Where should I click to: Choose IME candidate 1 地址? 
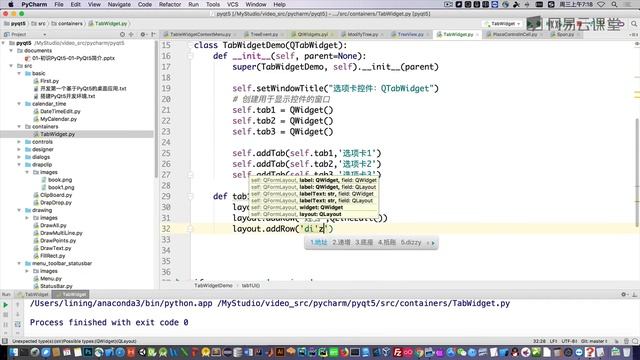click(319, 242)
